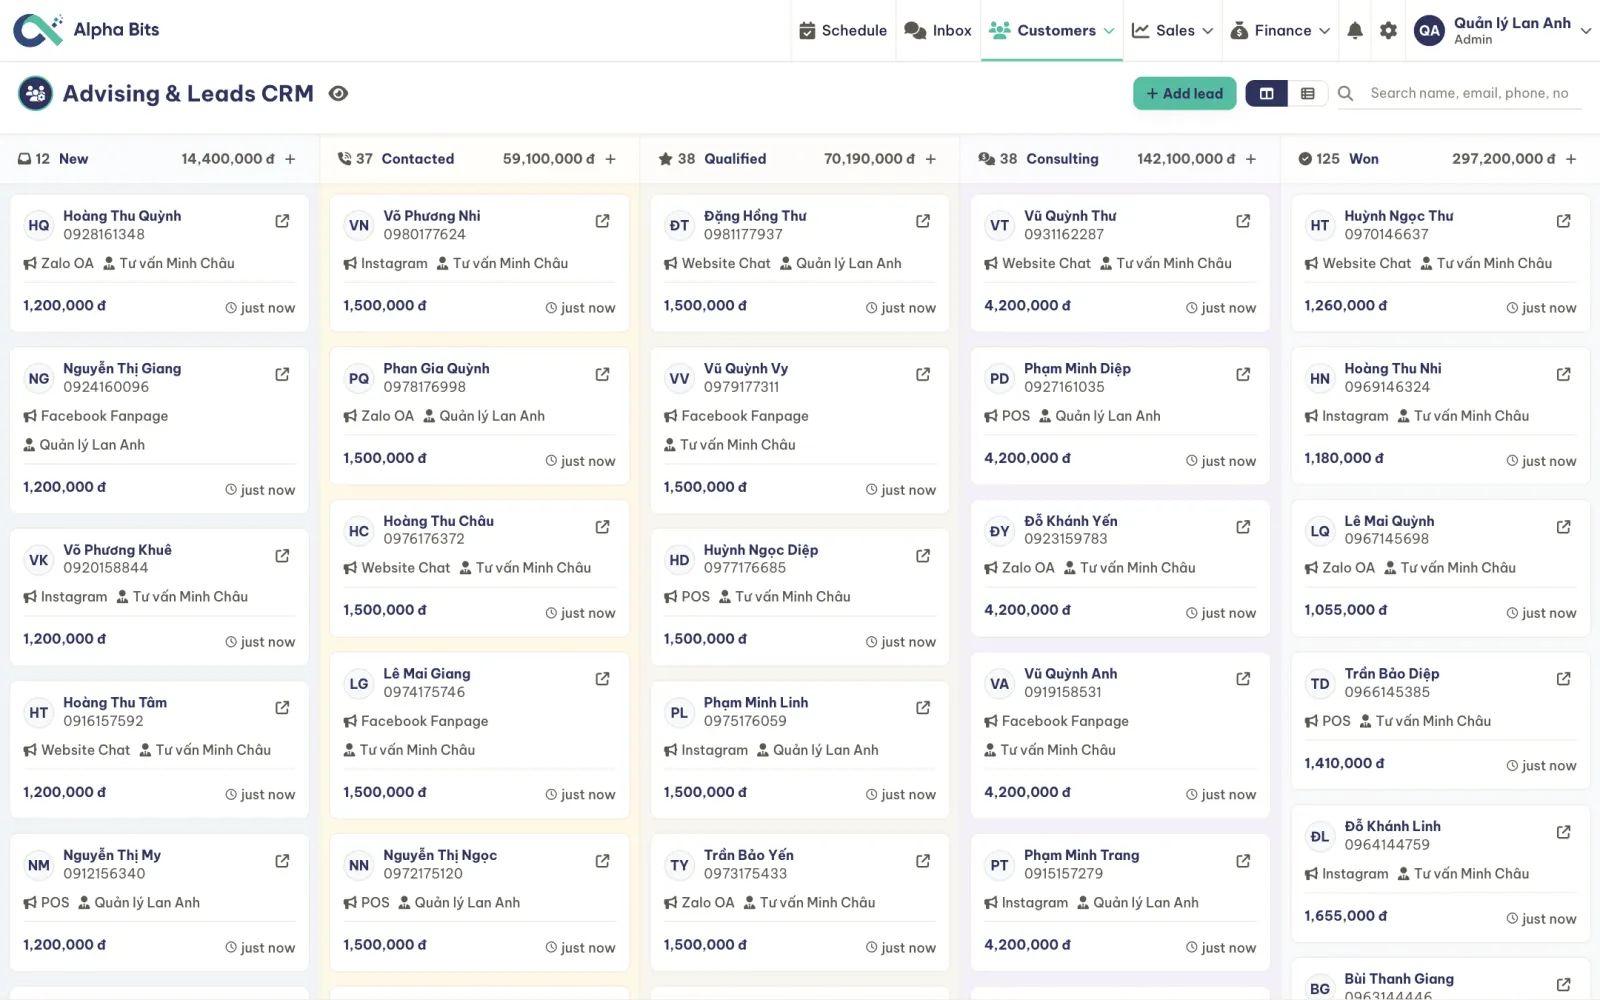1600x1000 pixels.
Task: Expand the Sales menu dropdown
Action: click(1172, 30)
